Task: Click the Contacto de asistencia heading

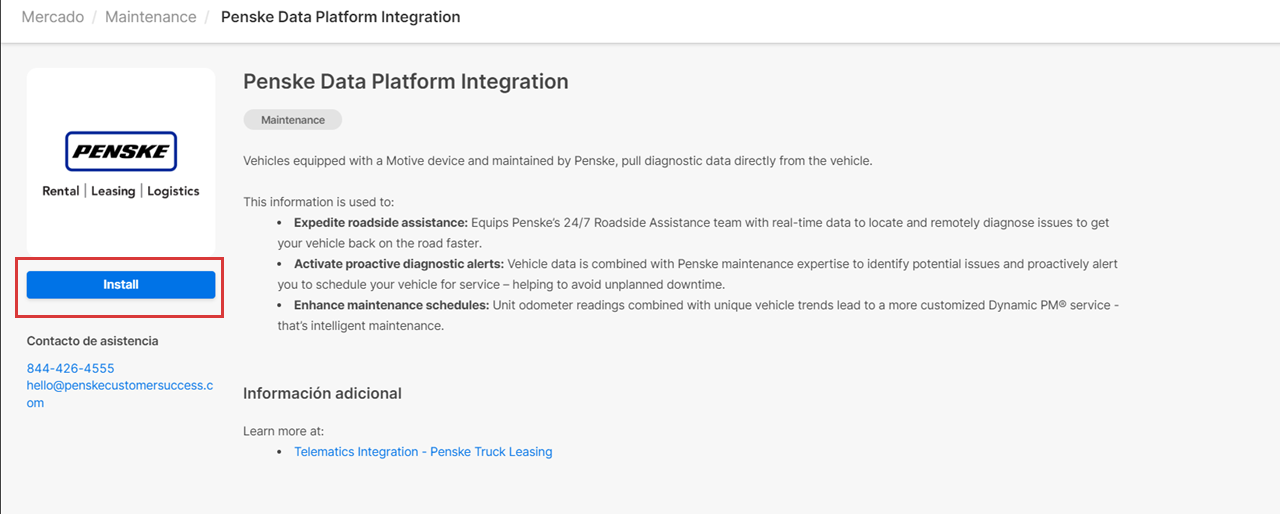Action: point(92,341)
